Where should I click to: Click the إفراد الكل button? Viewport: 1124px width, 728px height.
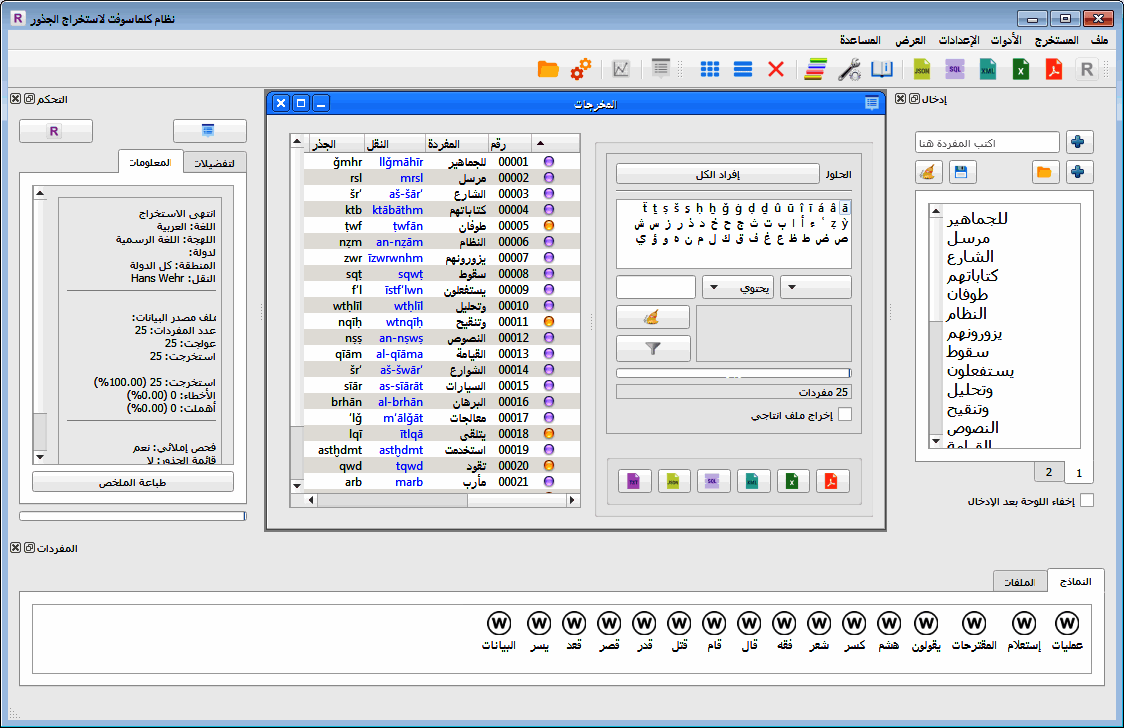point(718,175)
